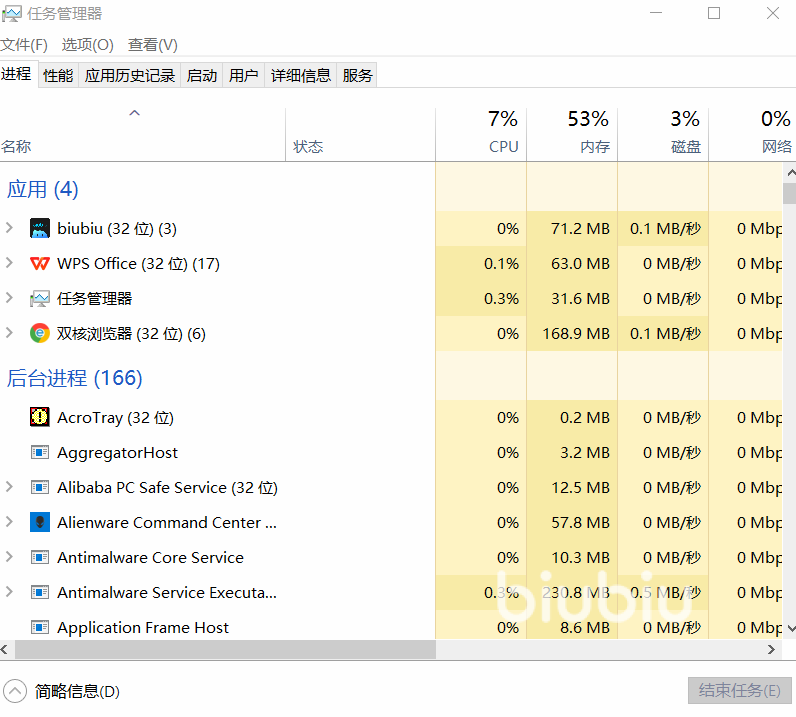
Task: Click the 任务管理器 process icon
Action: click(40, 299)
